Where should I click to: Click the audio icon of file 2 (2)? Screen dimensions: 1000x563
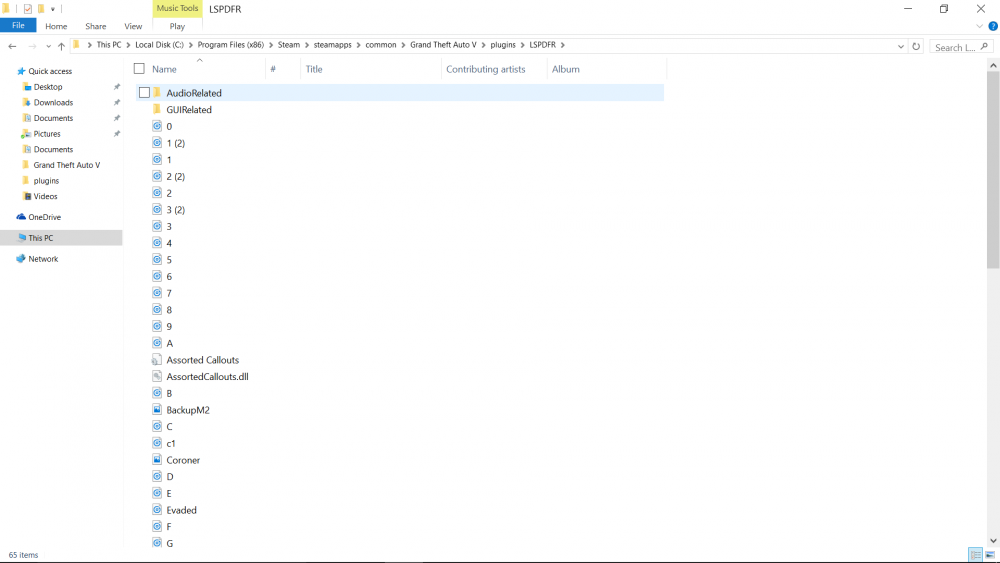coord(157,175)
